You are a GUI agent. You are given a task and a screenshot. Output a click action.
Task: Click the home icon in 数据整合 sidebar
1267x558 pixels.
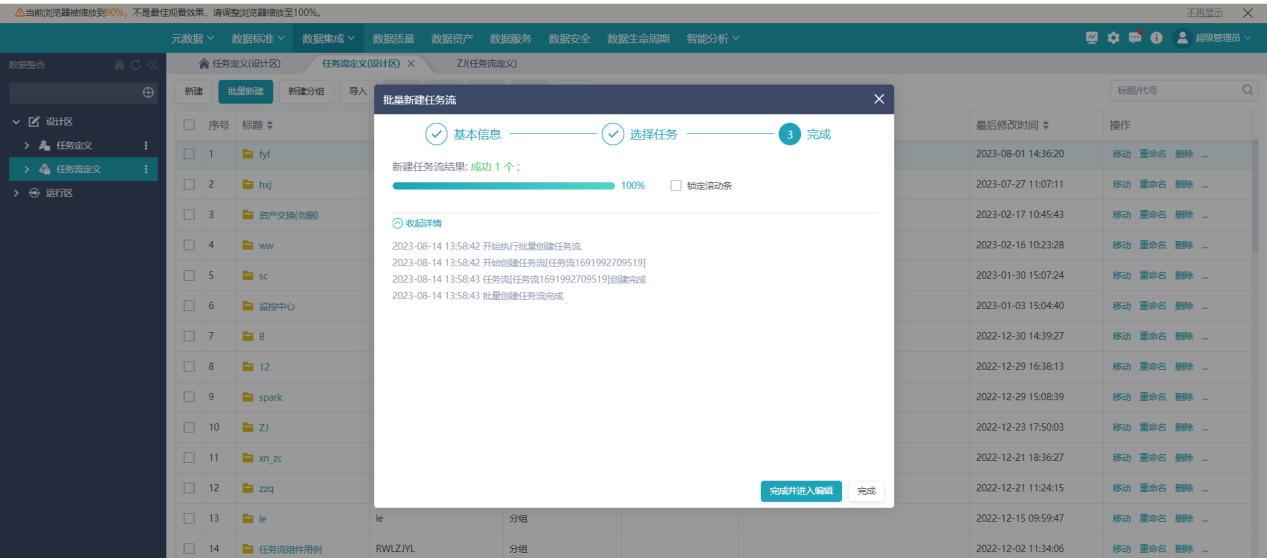120,65
